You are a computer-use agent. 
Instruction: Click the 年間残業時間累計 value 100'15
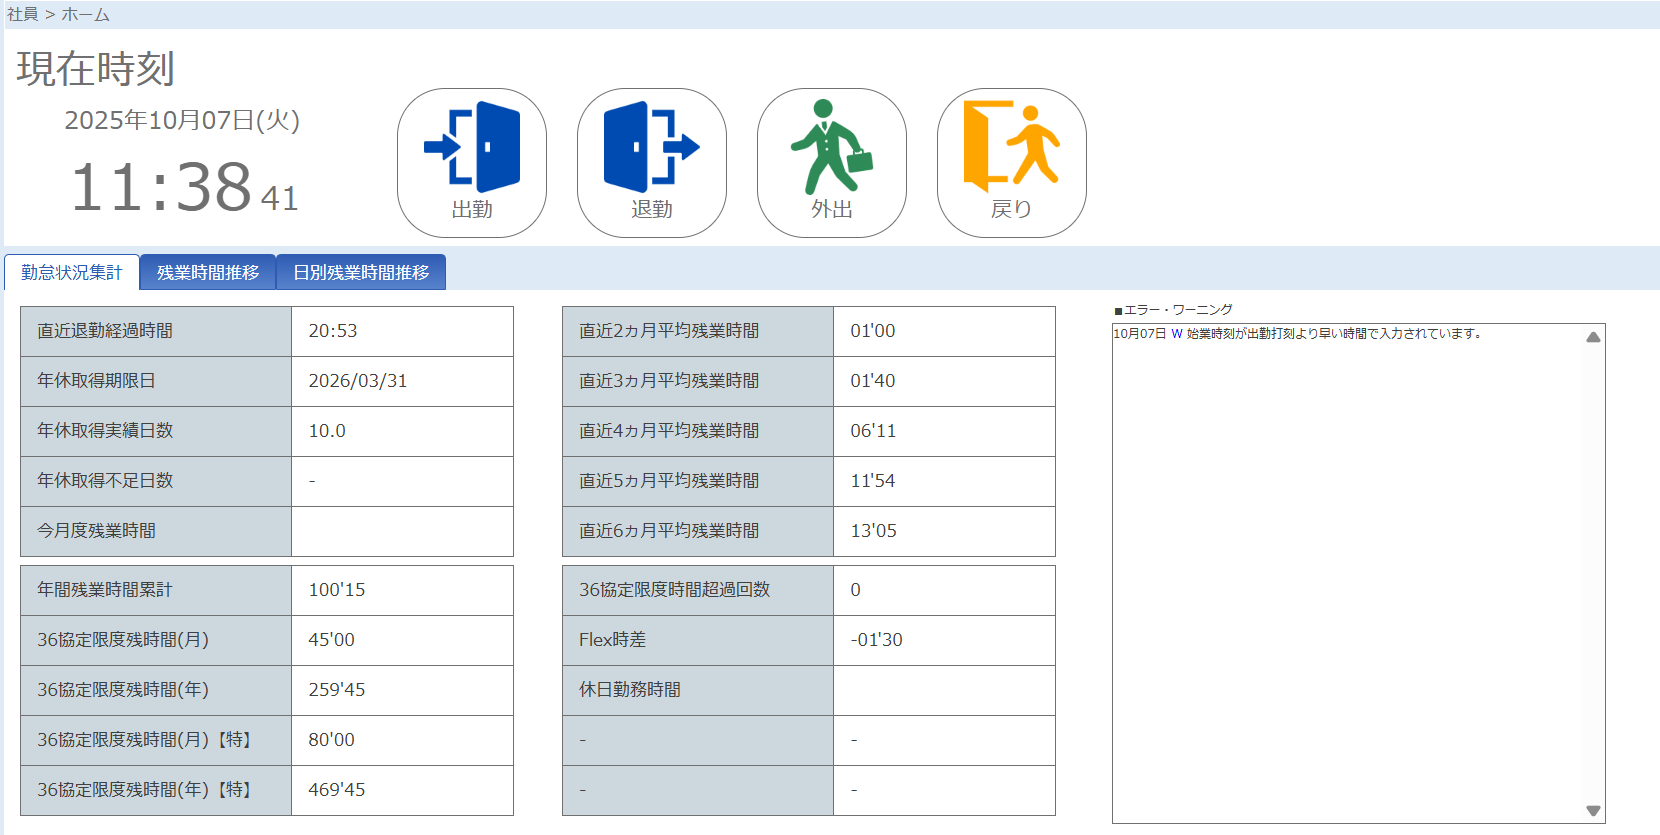click(337, 590)
